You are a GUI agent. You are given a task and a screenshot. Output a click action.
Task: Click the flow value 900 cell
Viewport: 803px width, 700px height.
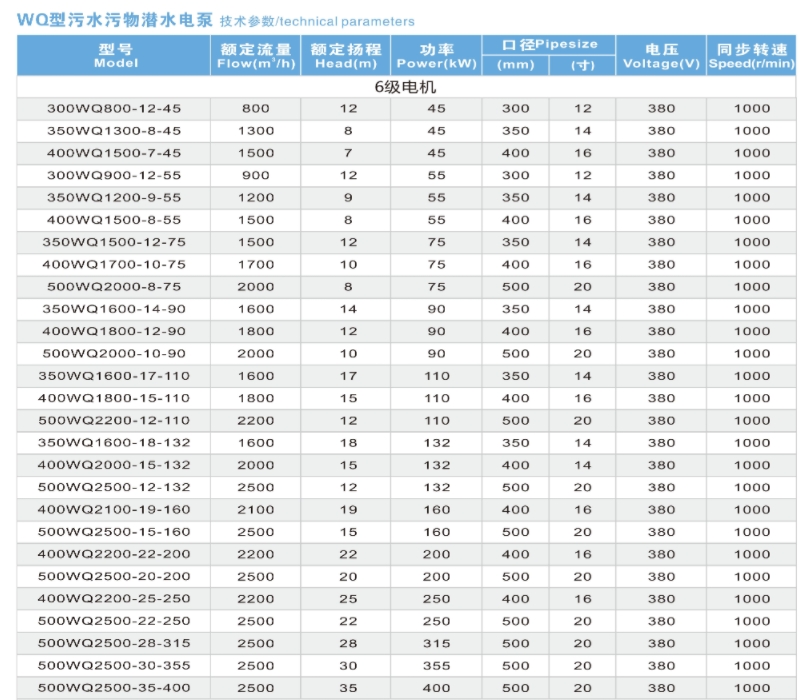point(255,175)
